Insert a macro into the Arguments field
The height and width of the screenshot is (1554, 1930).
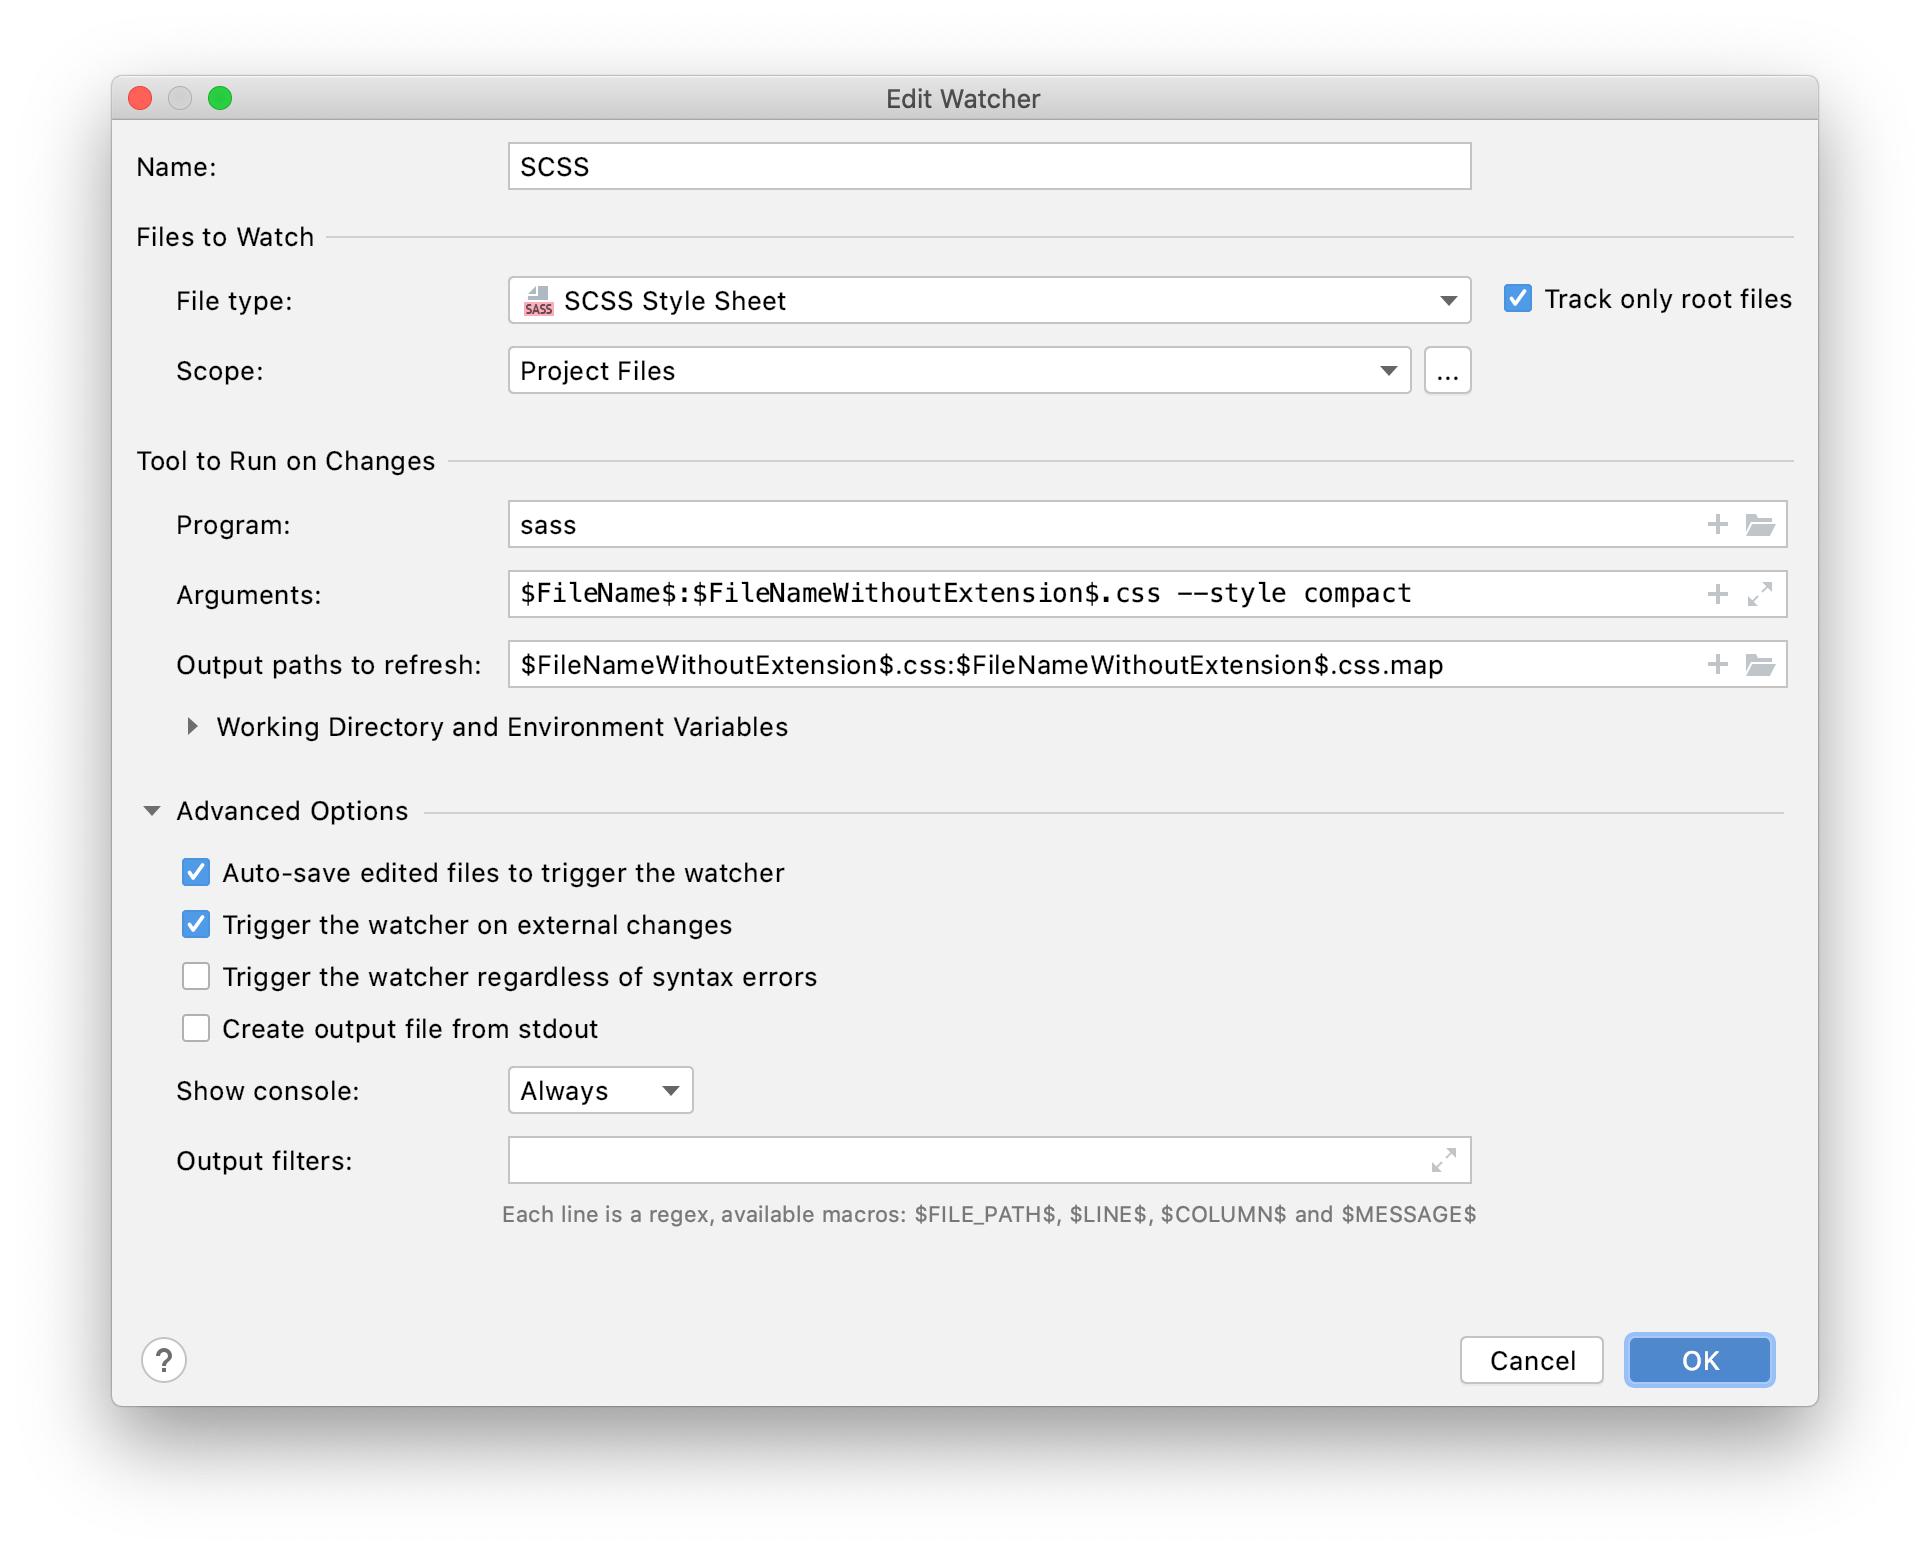click(1718, 594)
